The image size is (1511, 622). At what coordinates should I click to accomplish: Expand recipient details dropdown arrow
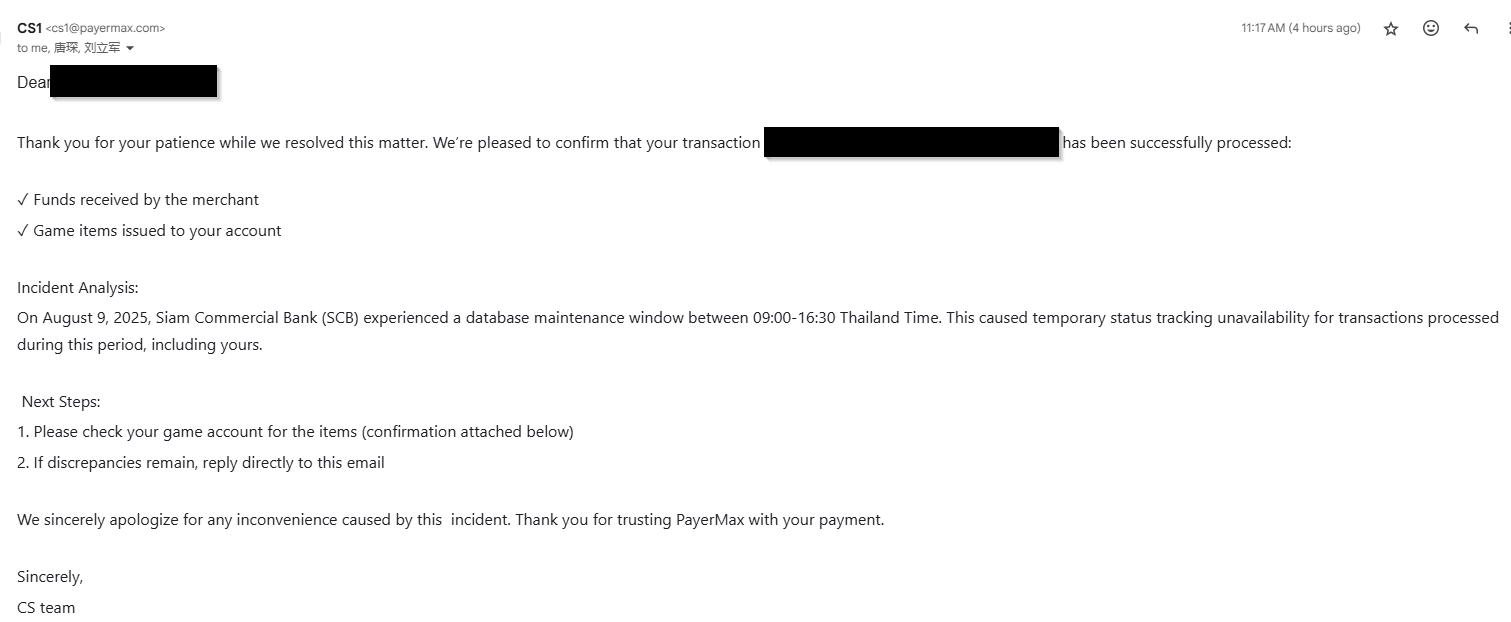[x=130, y=48]
